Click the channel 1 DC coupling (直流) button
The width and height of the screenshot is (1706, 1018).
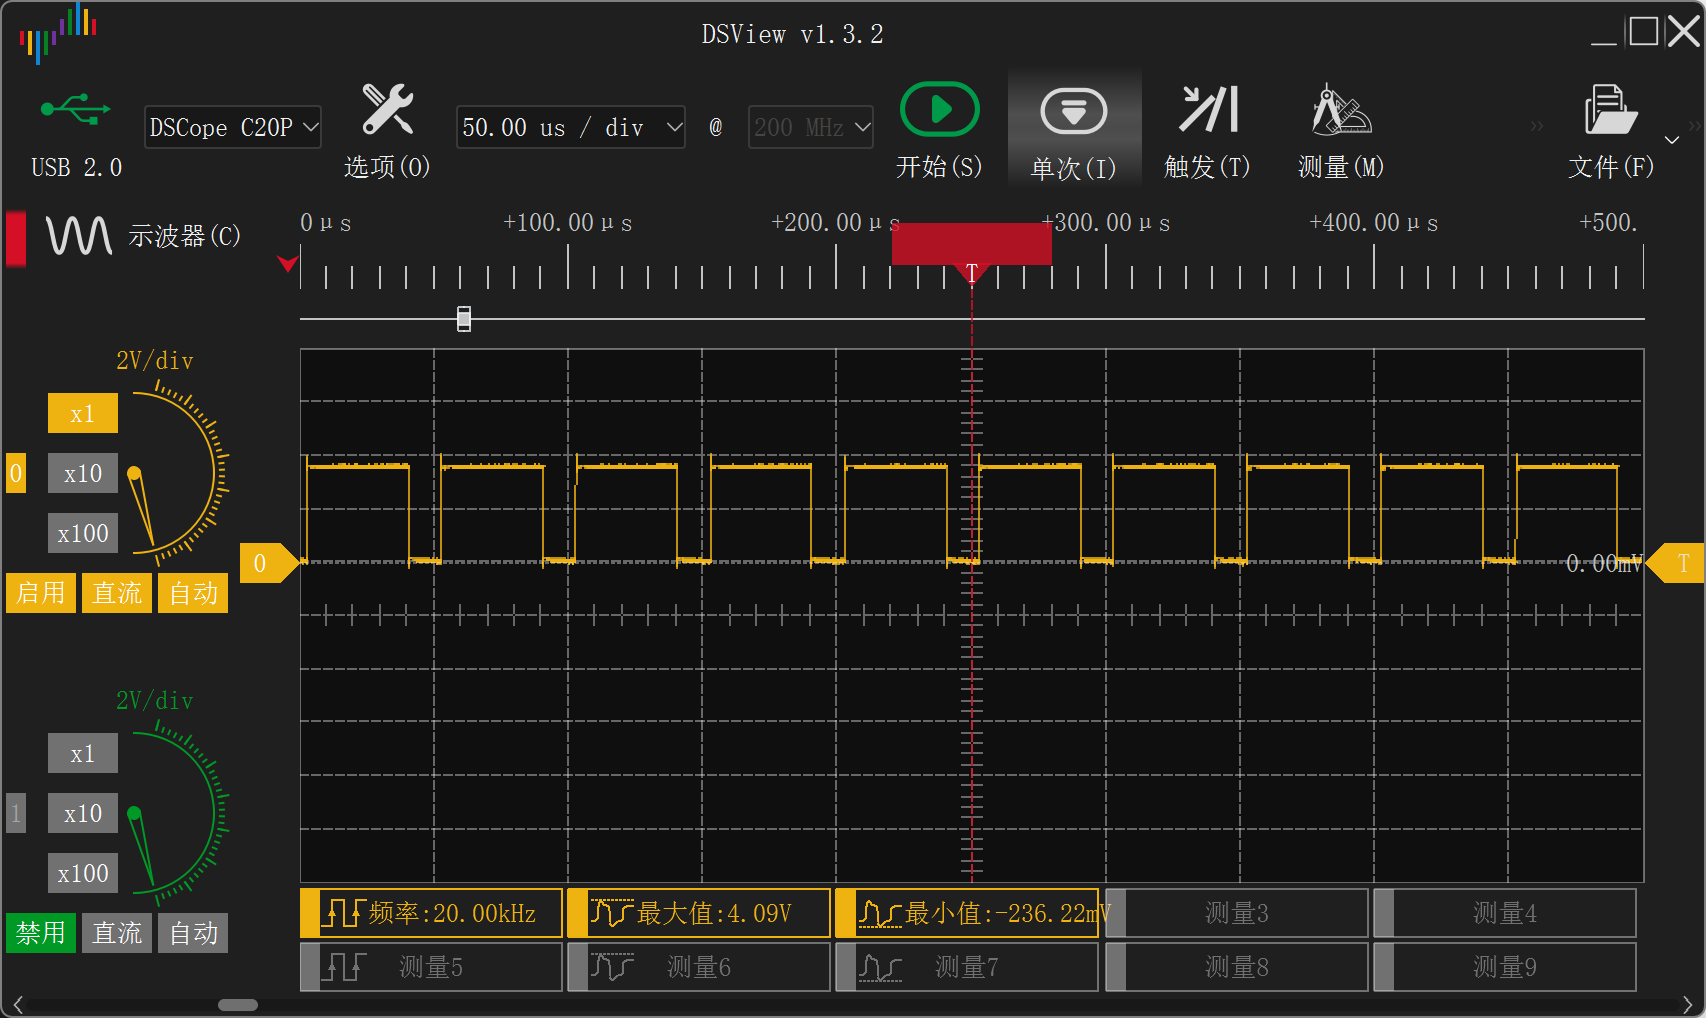point(117,933)
